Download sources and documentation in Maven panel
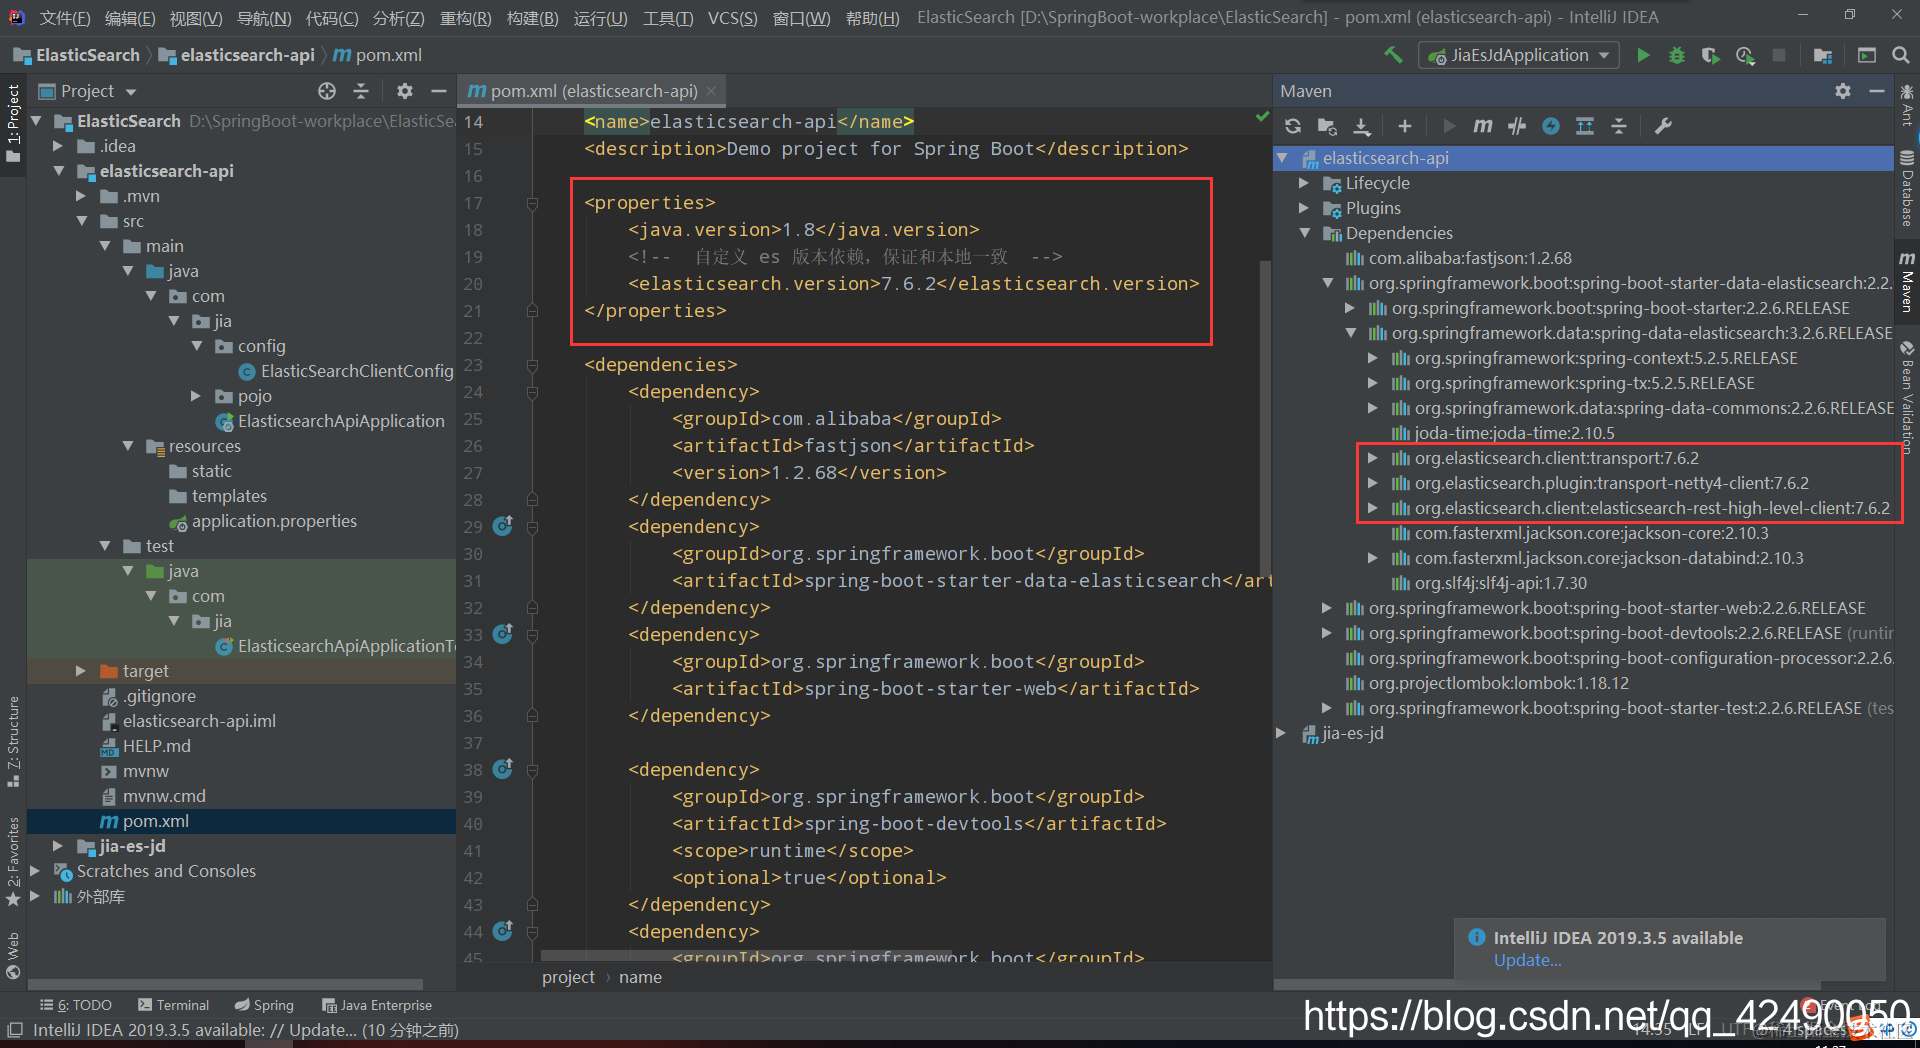The image size is (1920, 1048). [x=1362, y=126]
